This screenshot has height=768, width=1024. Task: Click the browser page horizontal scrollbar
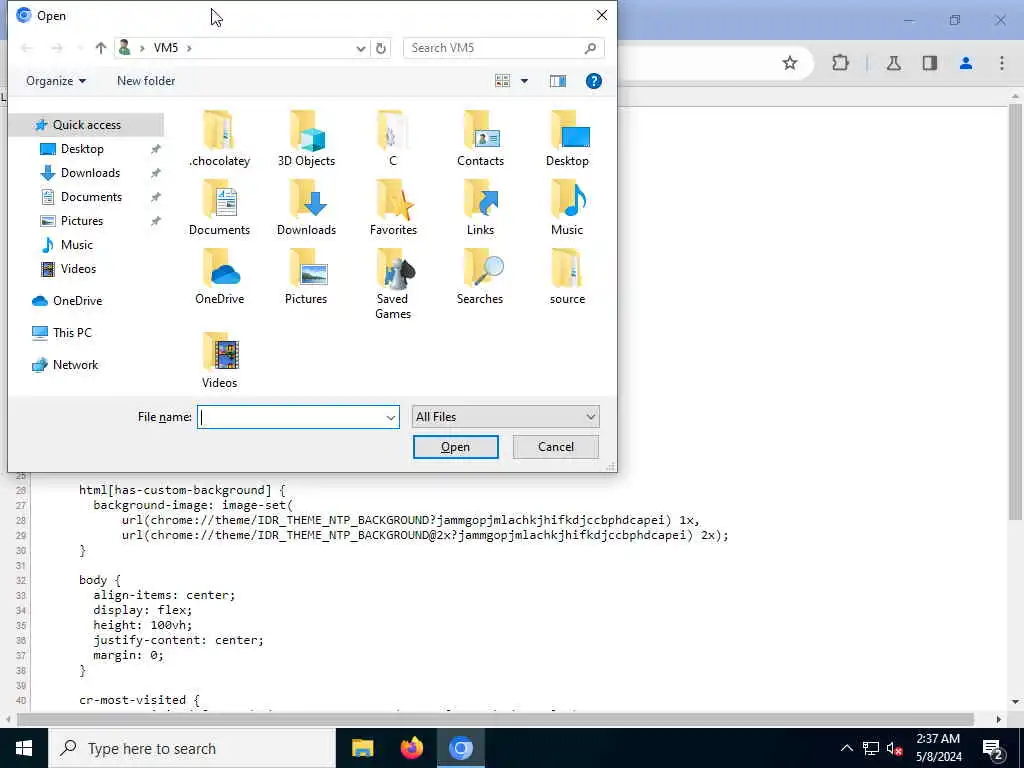point(496,720)
